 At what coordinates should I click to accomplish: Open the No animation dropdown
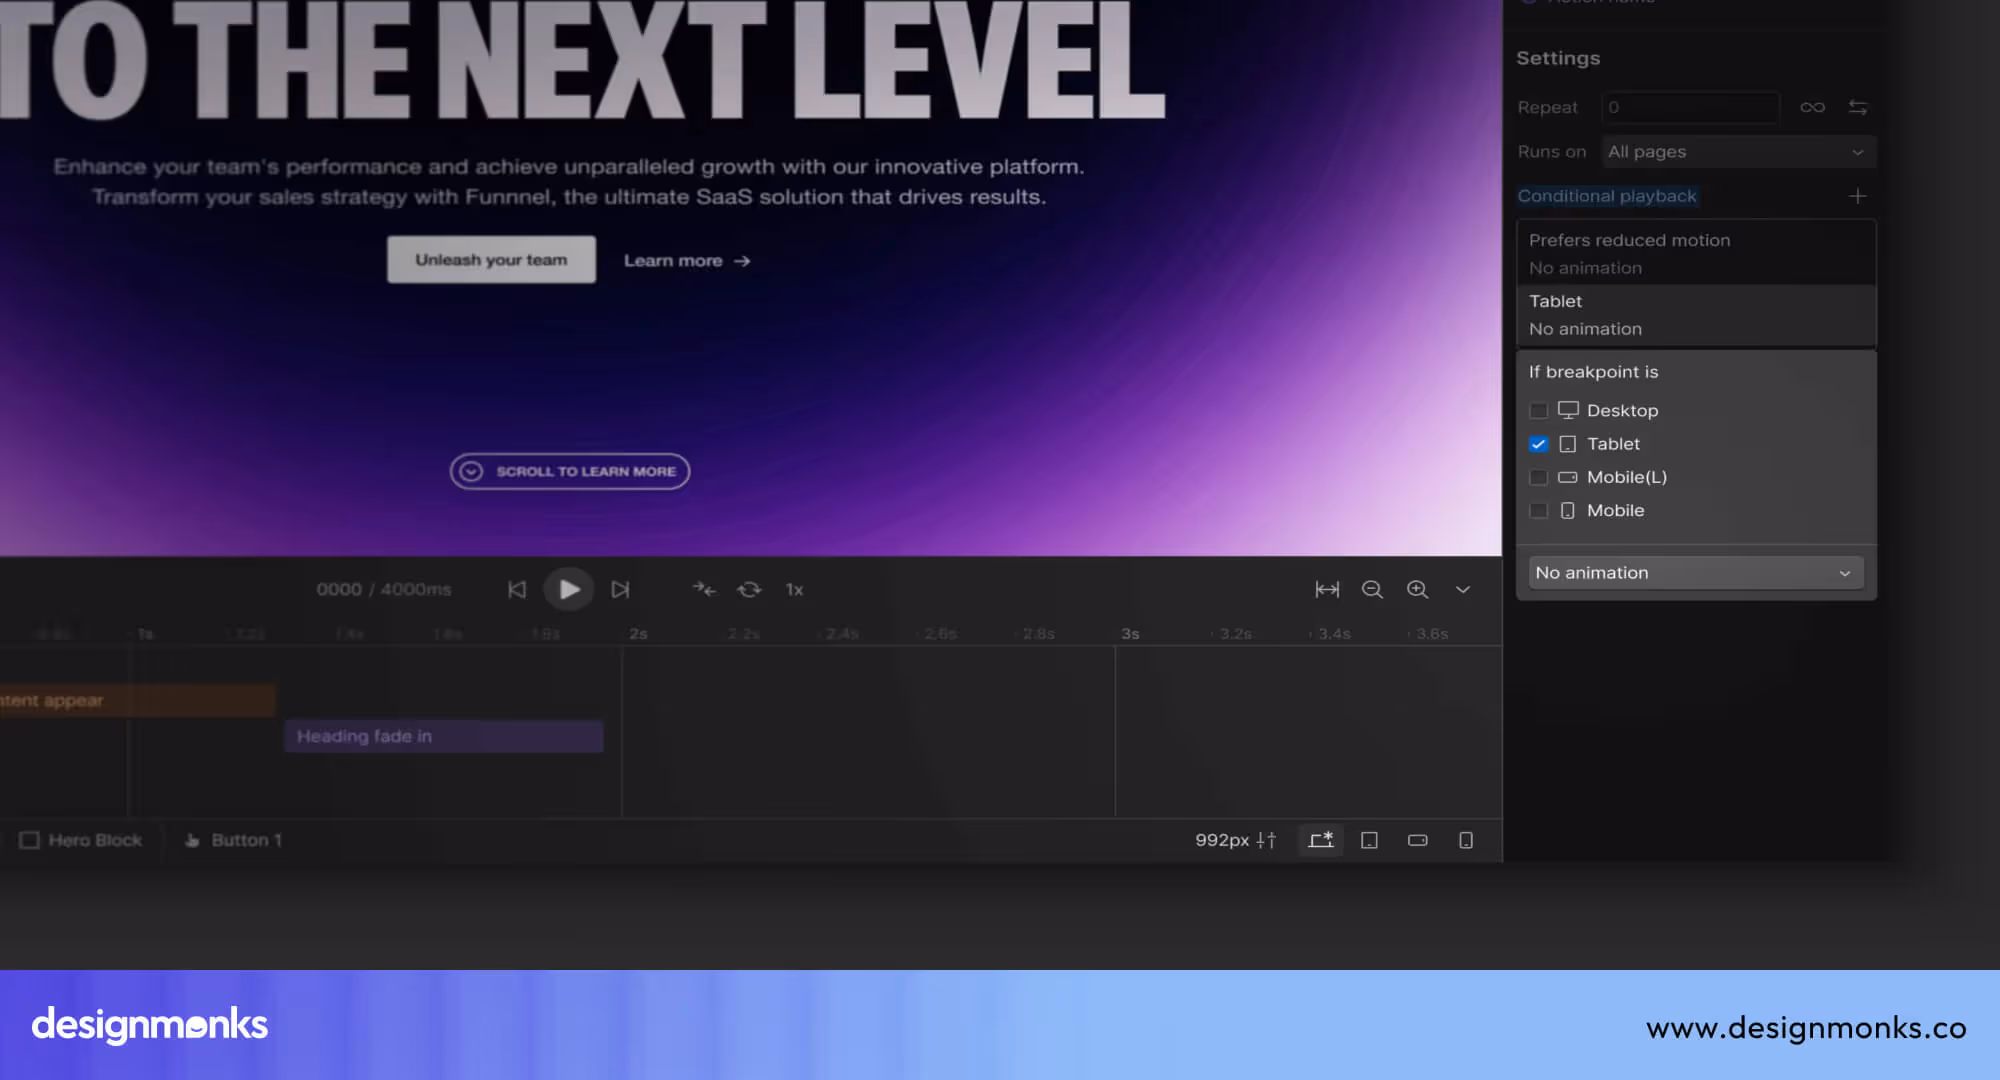point(1695,573)
